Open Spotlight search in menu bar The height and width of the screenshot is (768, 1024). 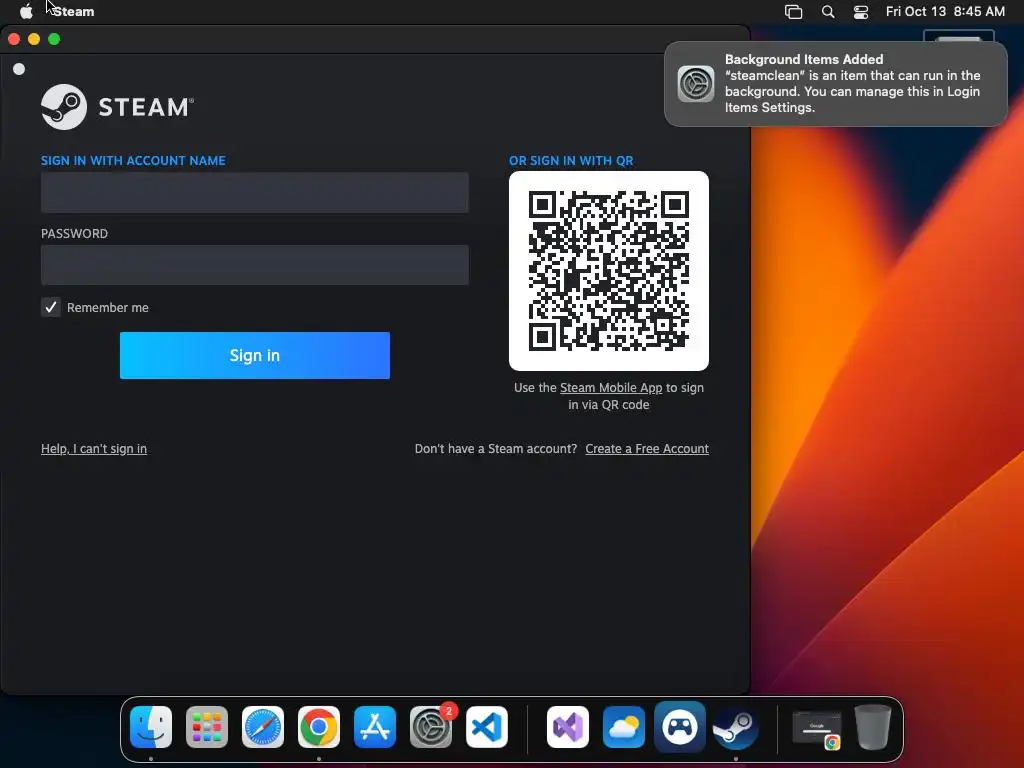[827, 11]
